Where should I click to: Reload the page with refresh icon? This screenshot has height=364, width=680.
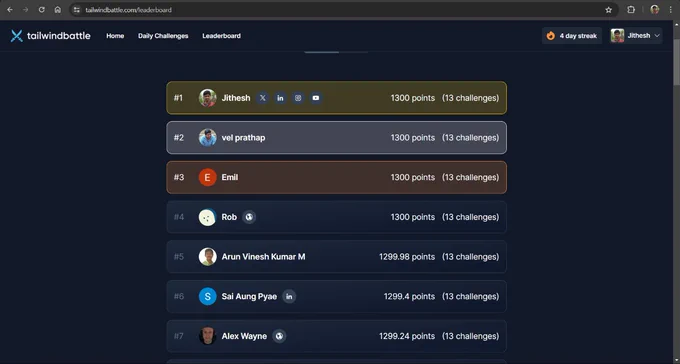[42, 10]
